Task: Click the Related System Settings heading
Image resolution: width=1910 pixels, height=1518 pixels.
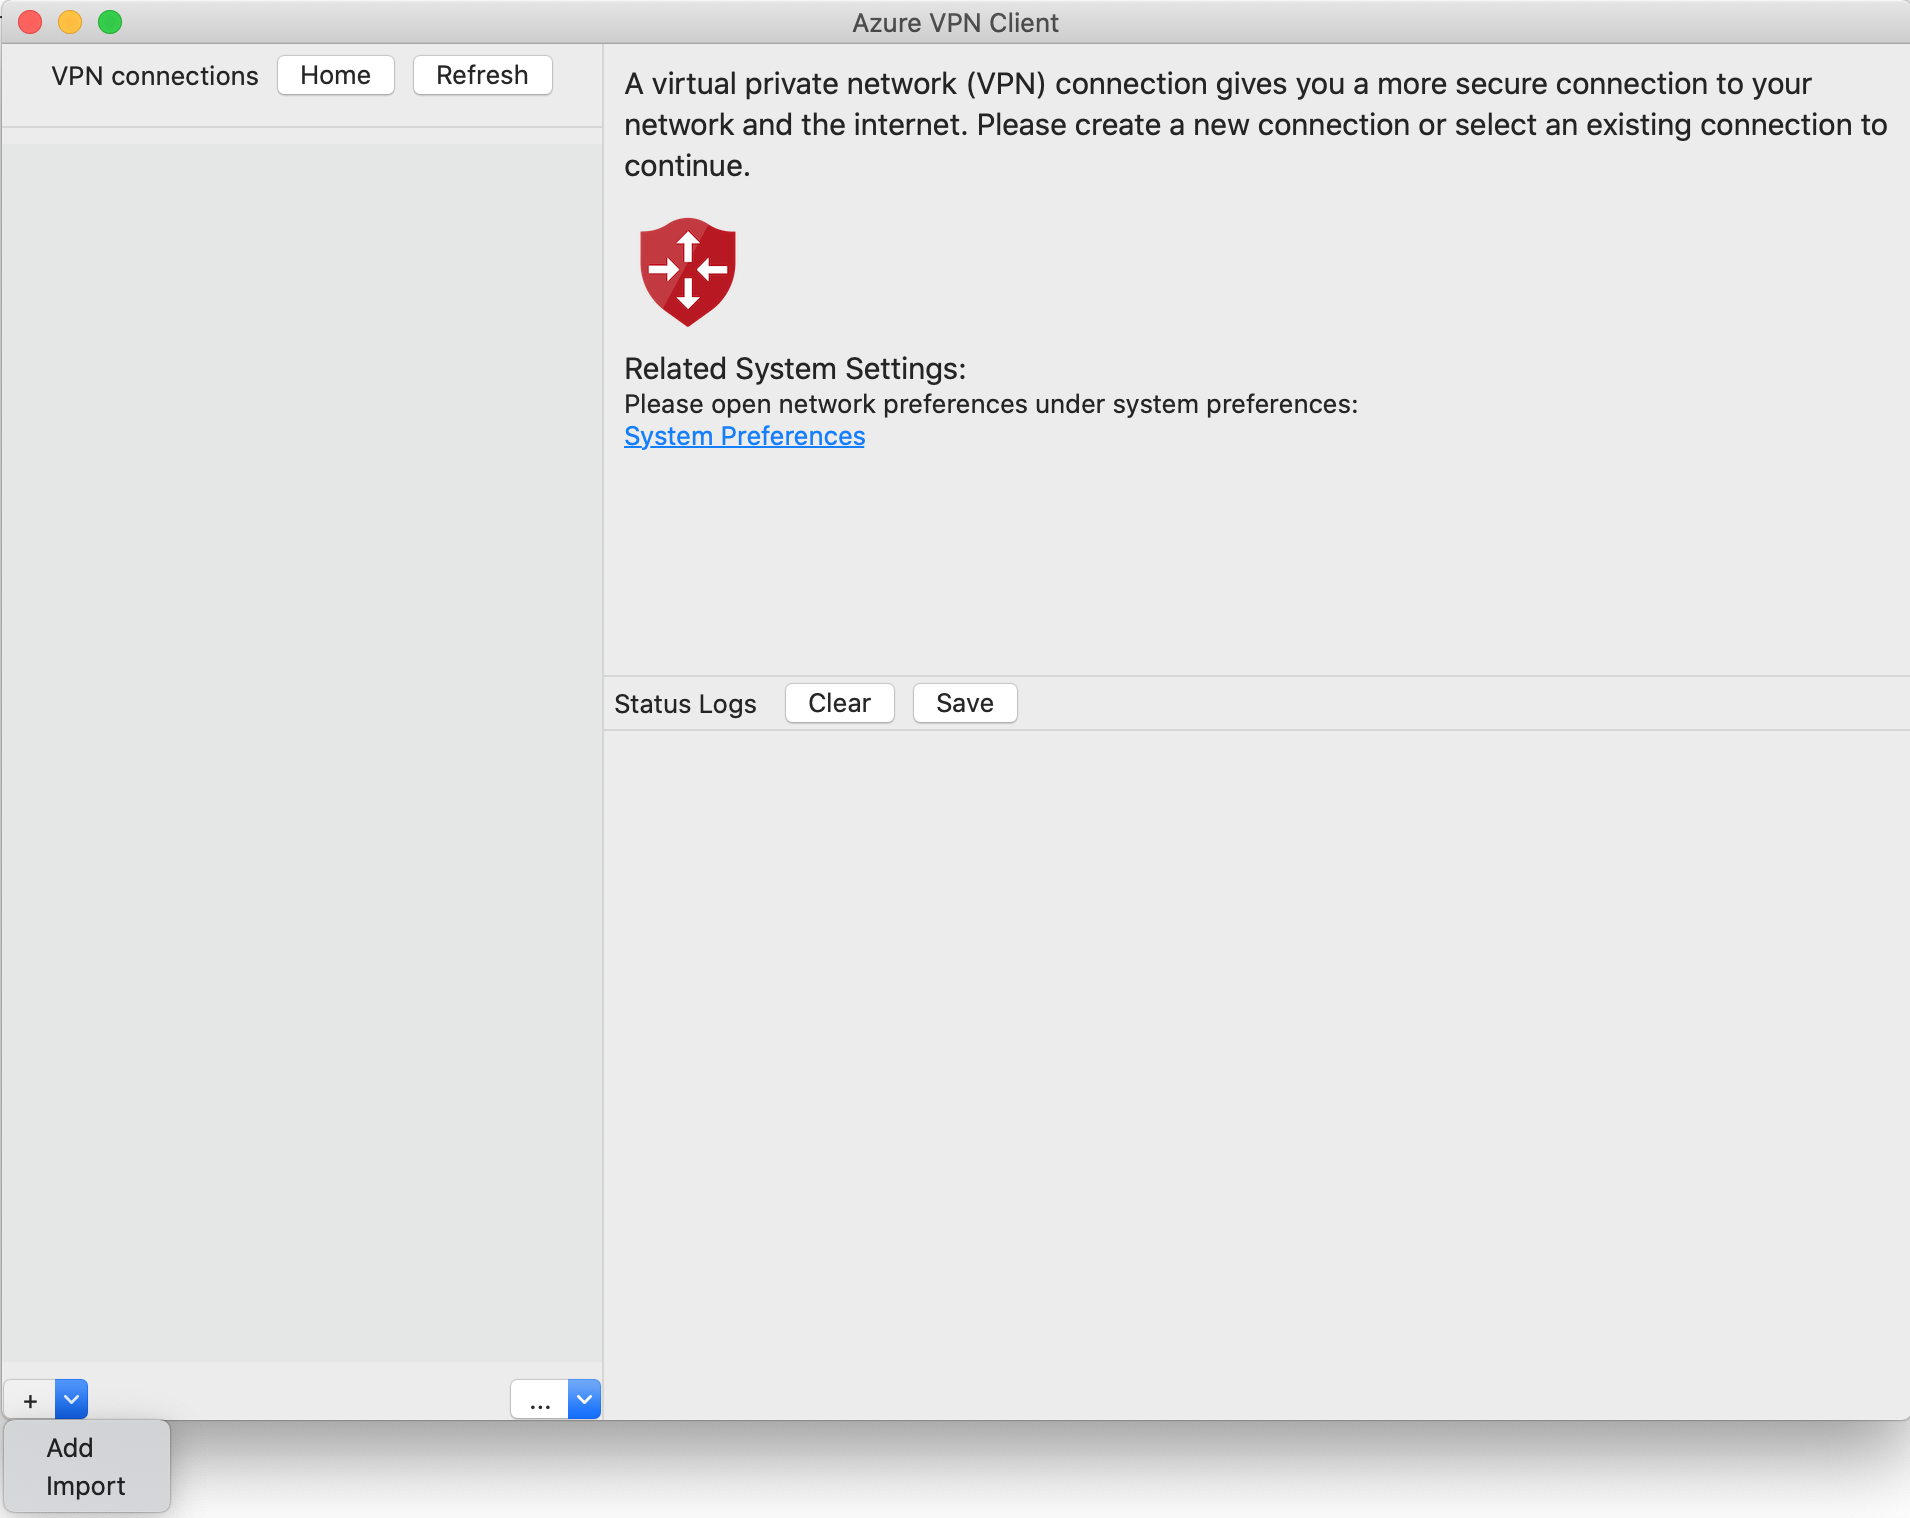Action: coord(795,369)
